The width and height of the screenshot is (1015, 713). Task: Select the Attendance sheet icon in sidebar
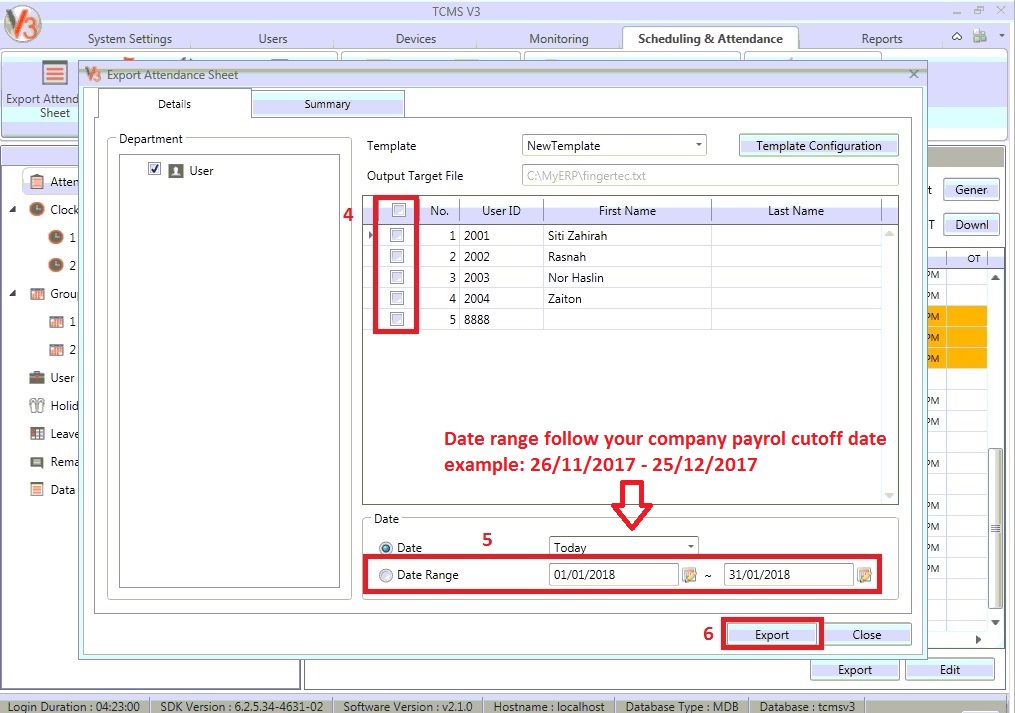[x=37, y=182]
